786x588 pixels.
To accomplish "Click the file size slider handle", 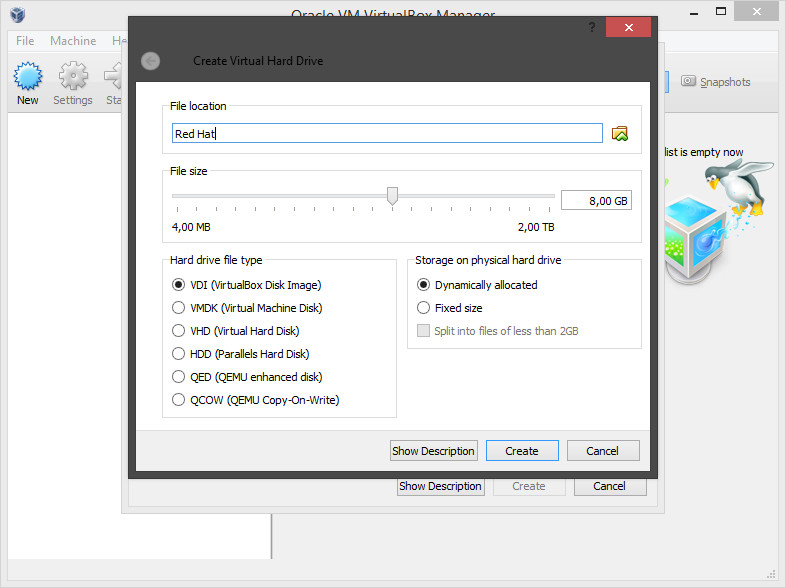I will 392,196.
